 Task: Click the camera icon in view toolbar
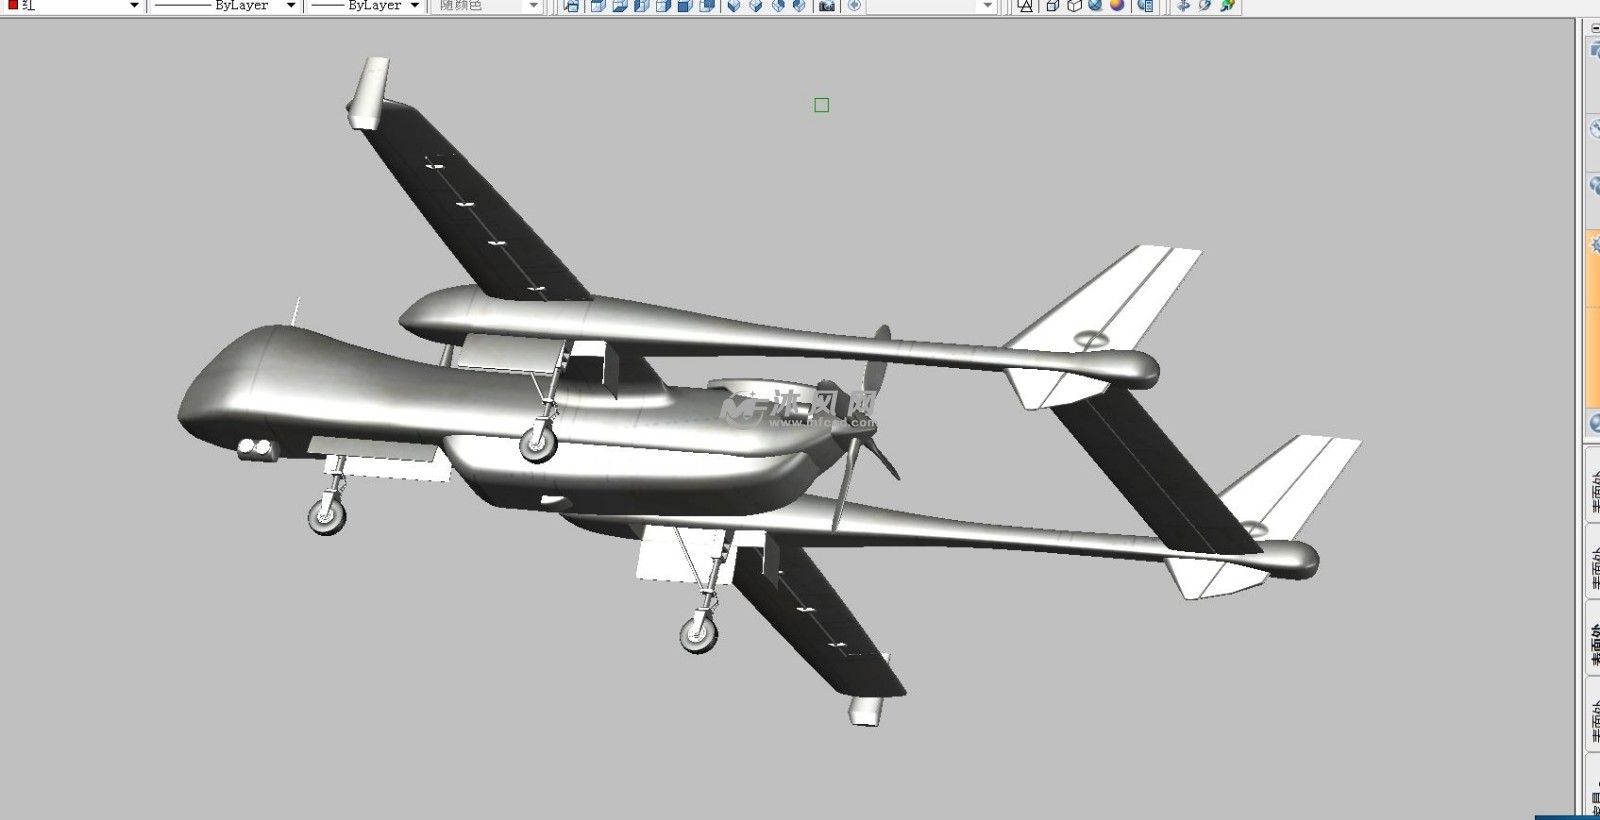click(826, 6)
